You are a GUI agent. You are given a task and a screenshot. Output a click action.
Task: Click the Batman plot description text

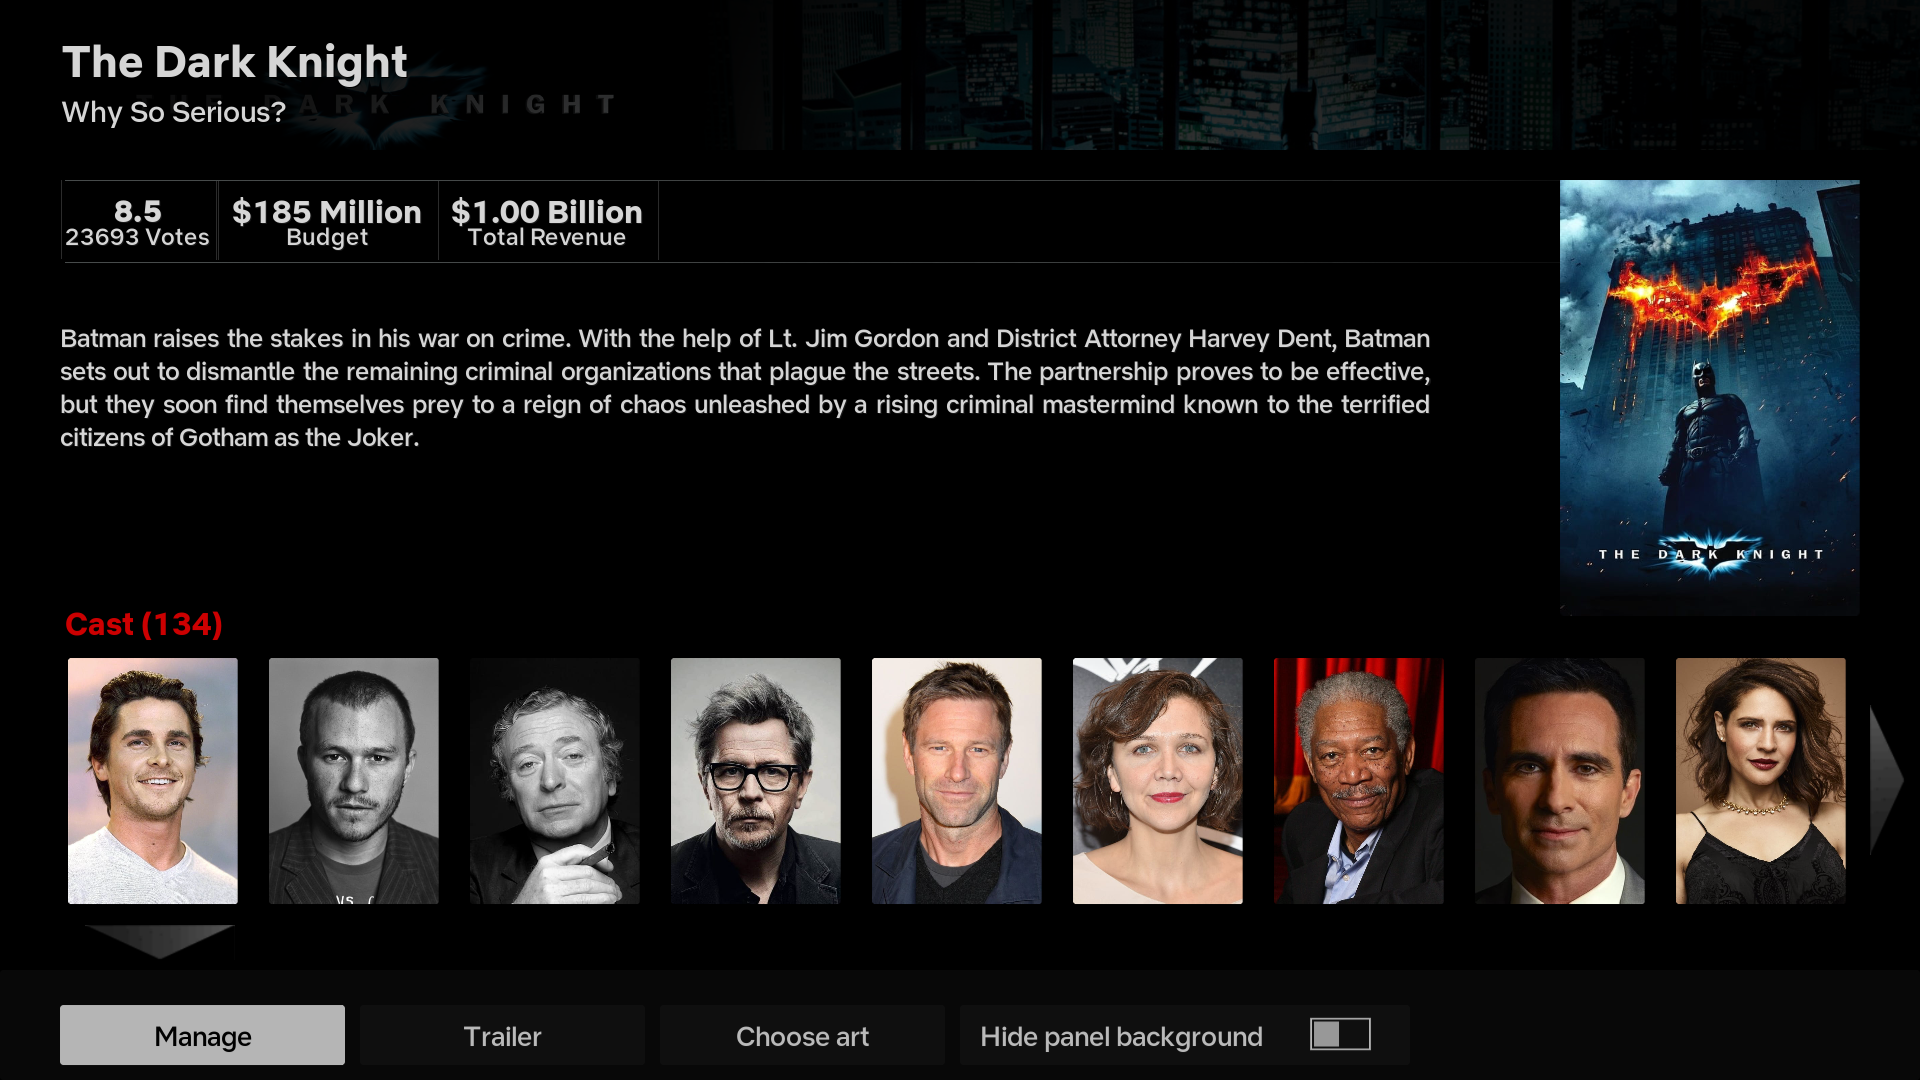(x=745, y=388)
